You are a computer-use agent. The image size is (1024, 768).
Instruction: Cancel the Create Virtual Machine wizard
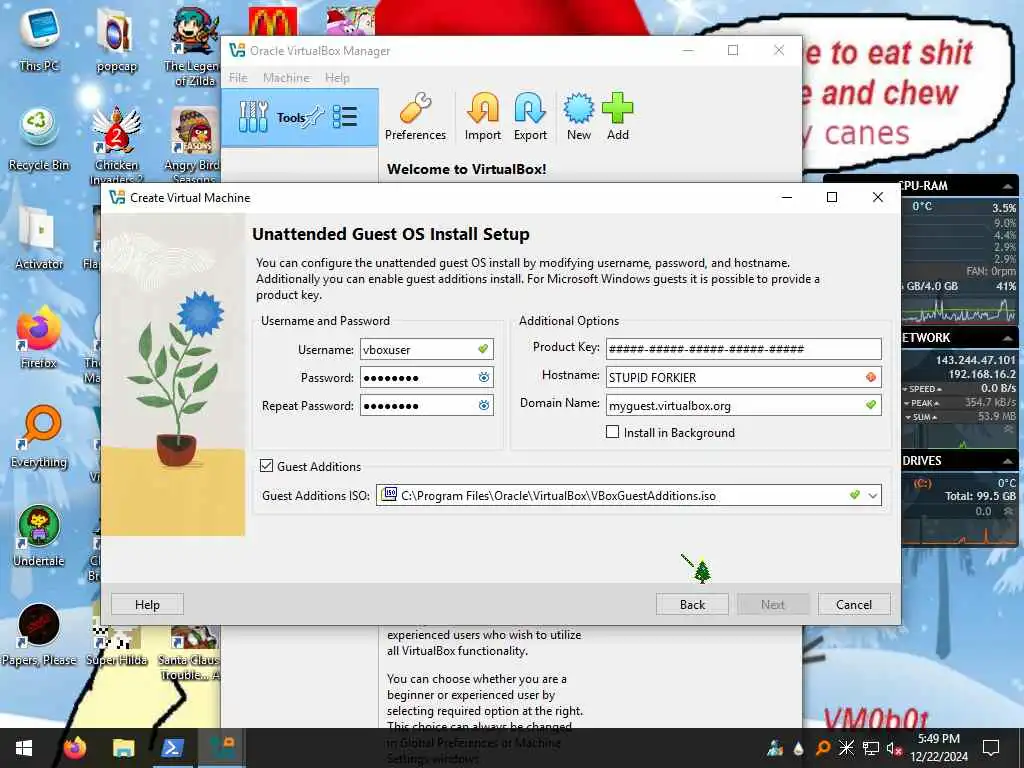(854, 605)
